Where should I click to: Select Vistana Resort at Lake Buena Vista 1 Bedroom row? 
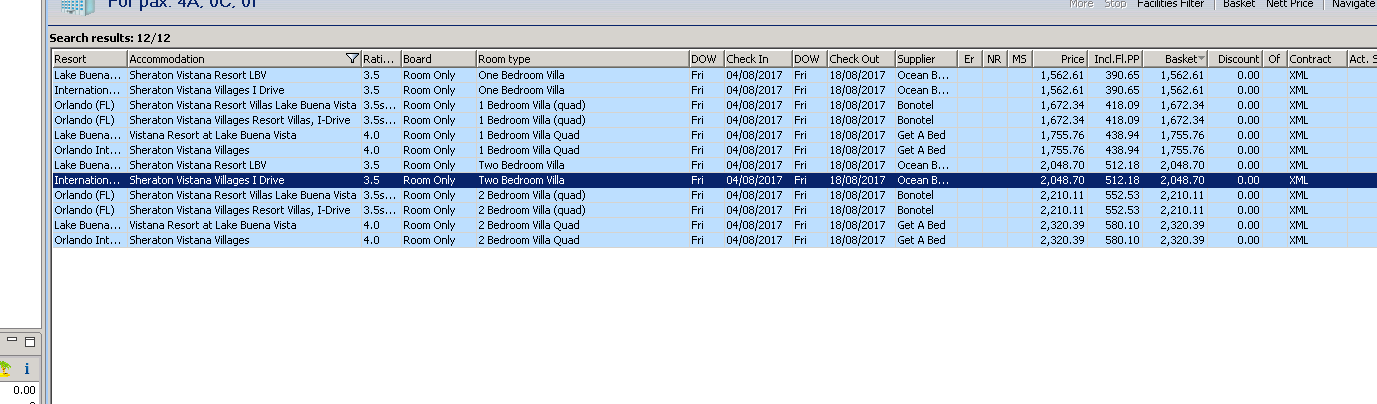click(714, 135)
